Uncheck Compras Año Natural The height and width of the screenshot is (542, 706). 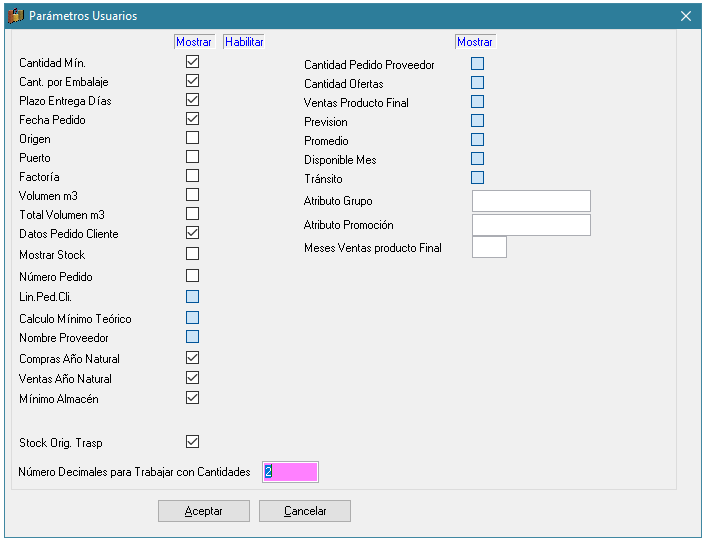(192, 358)
